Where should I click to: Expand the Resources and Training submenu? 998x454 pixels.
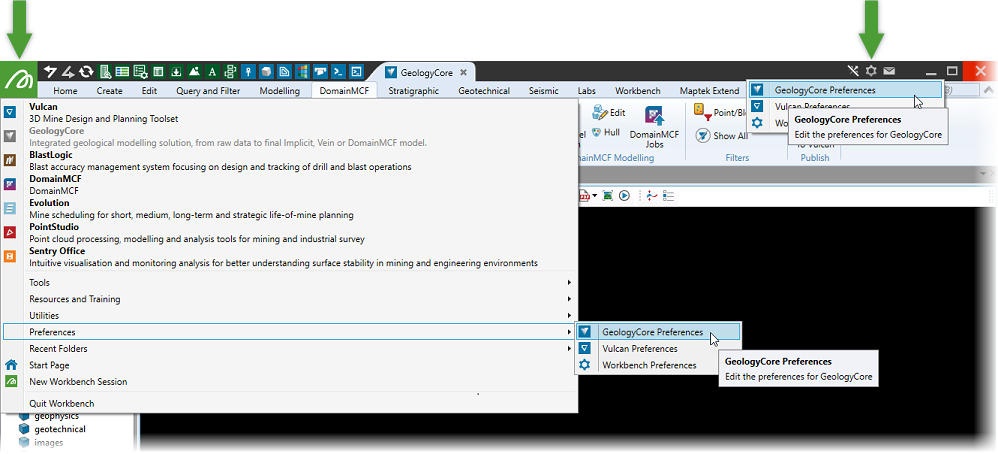click(290, 299)
